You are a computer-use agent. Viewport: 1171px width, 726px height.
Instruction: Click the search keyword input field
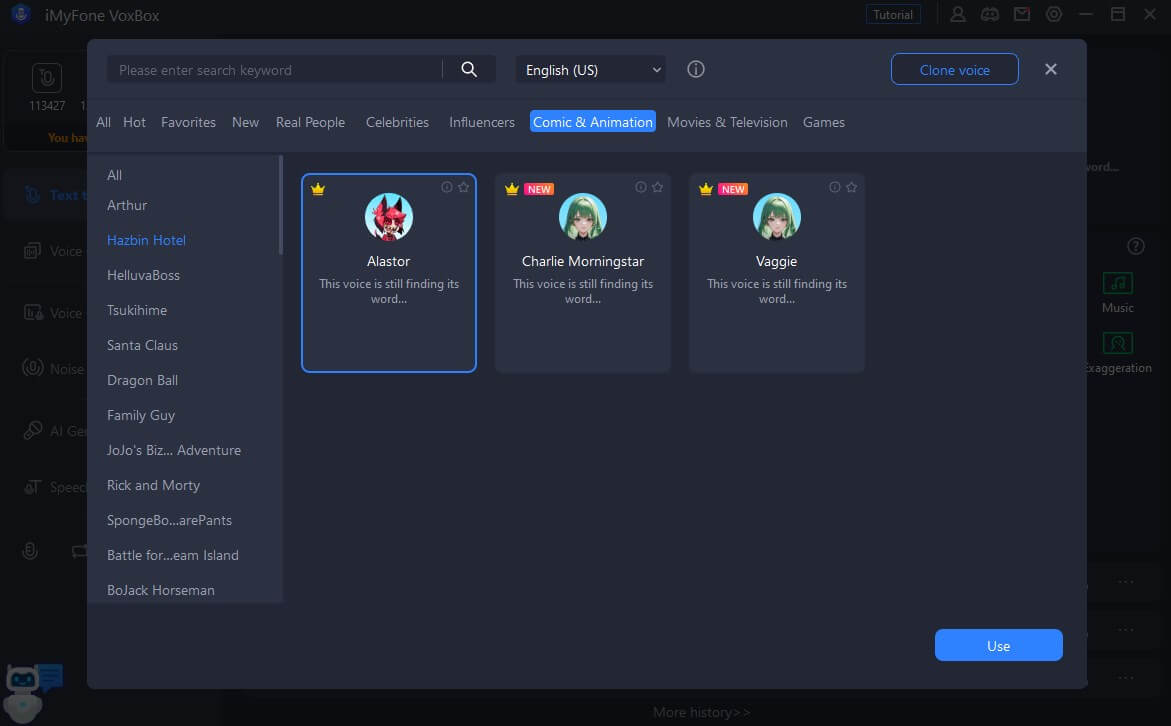tap(270, 69)
